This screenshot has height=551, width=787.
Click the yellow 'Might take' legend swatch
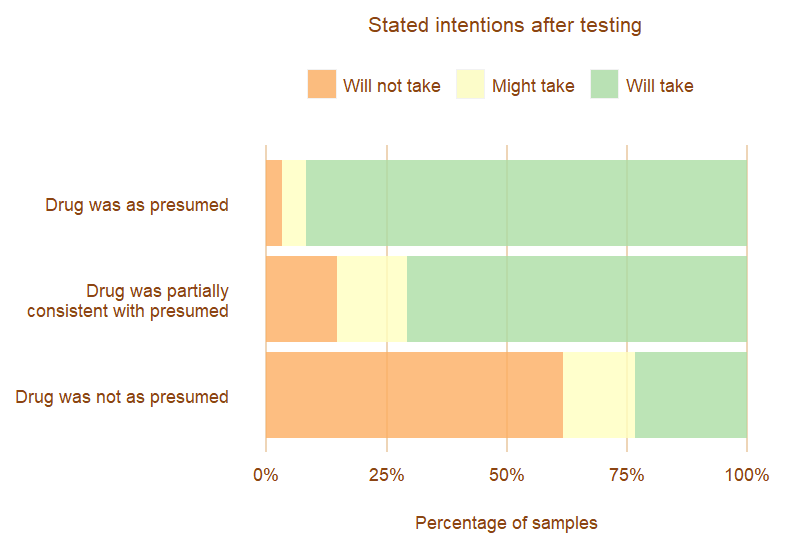pyautogui.click(x=470, y=85)
